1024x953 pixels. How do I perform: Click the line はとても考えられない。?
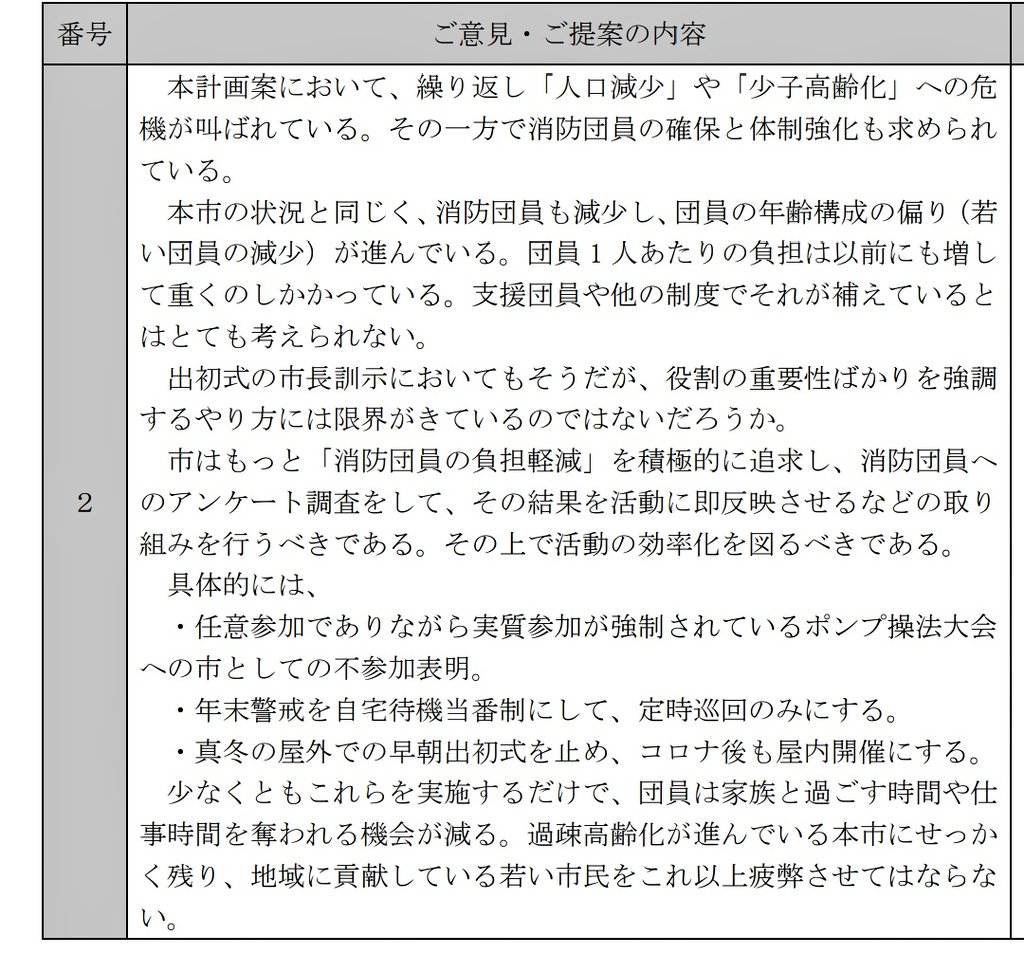pyautogui.click(x=285, y=337)
